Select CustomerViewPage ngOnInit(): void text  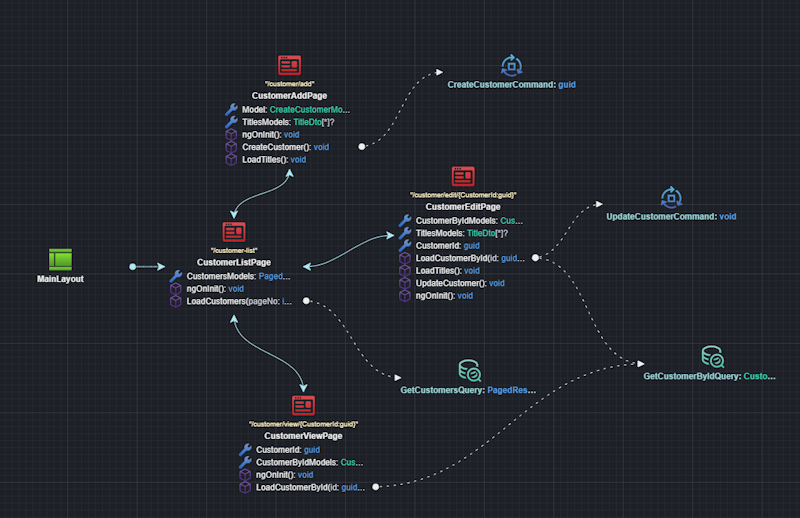[284, 475]
